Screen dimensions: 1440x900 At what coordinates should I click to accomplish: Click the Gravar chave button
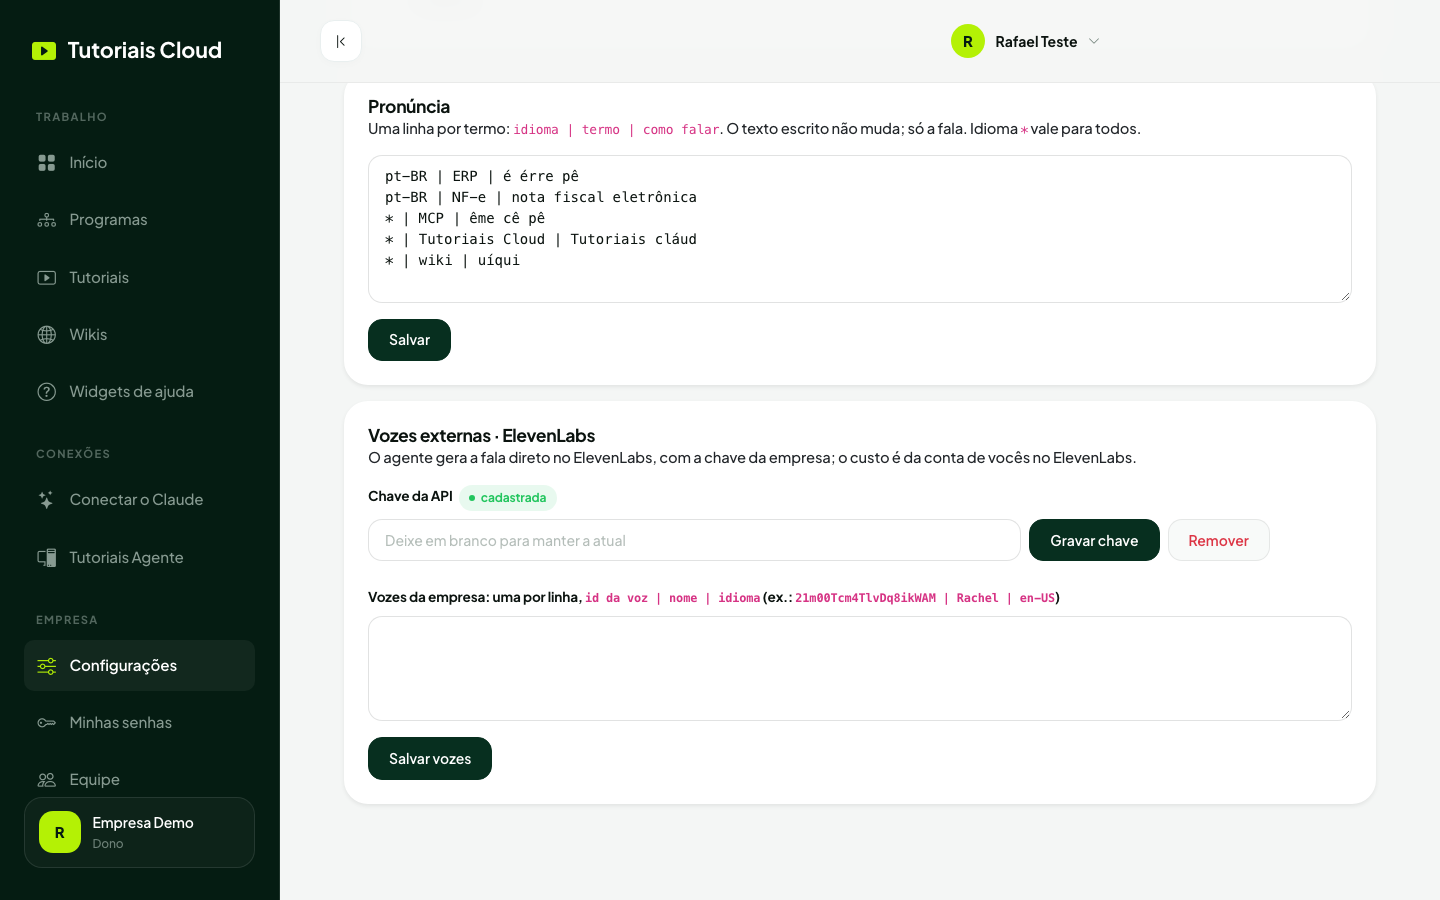pyautogui.click(x=1094, y=540)
